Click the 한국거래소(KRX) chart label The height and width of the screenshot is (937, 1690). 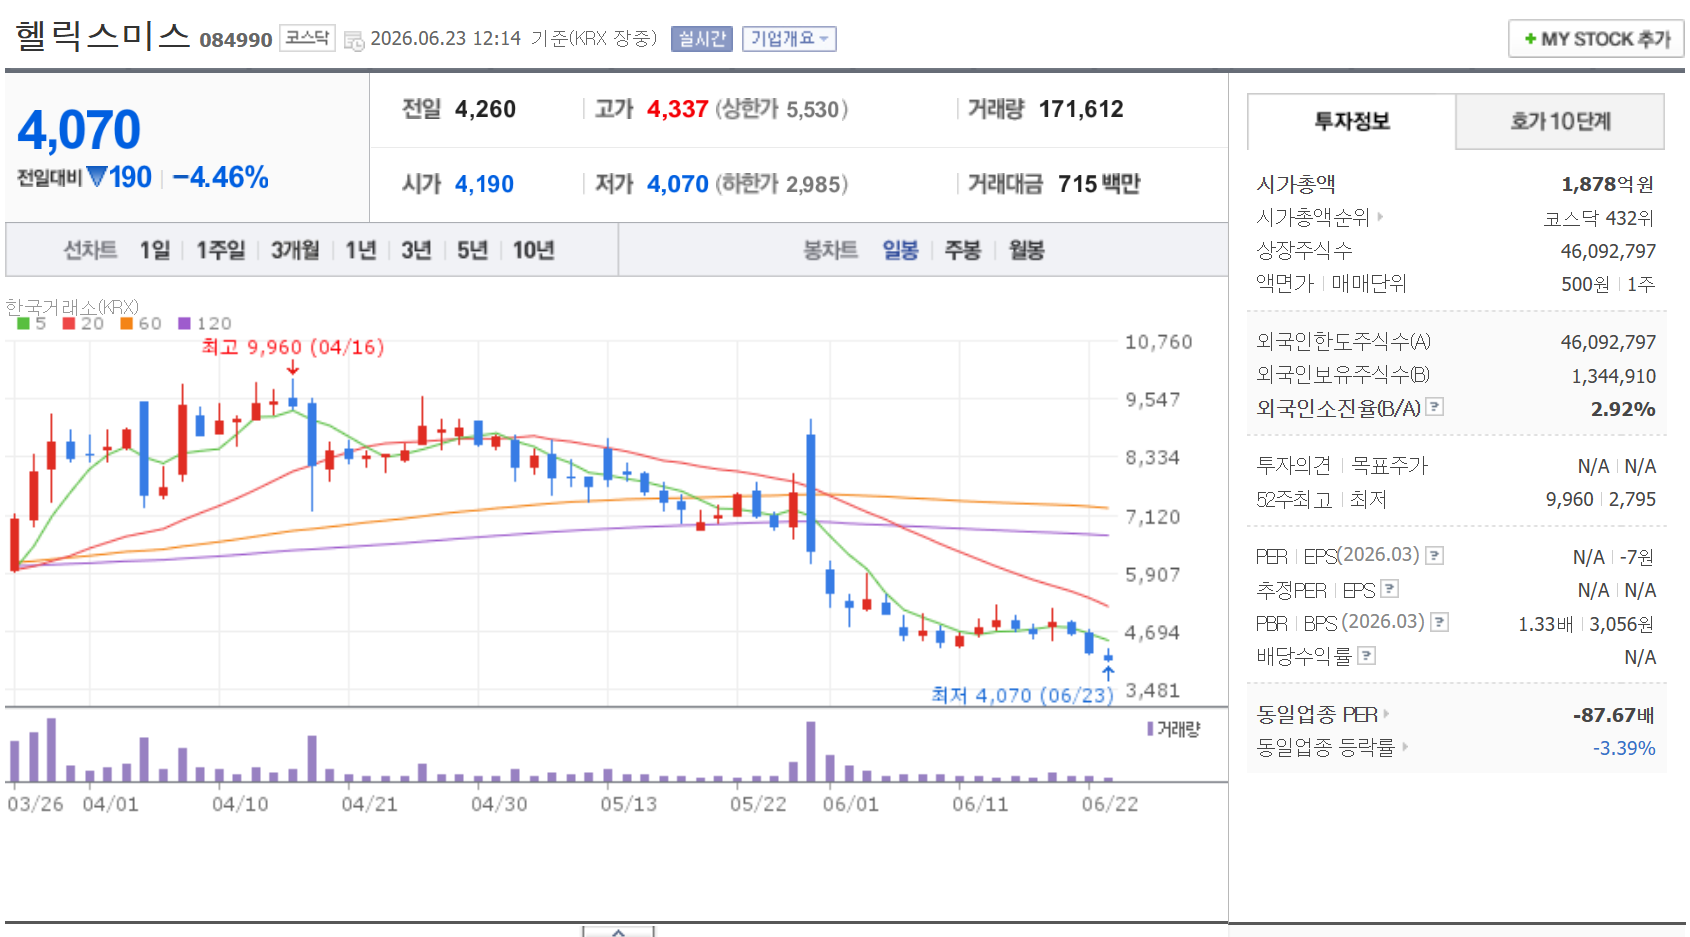tap(72, 306)
